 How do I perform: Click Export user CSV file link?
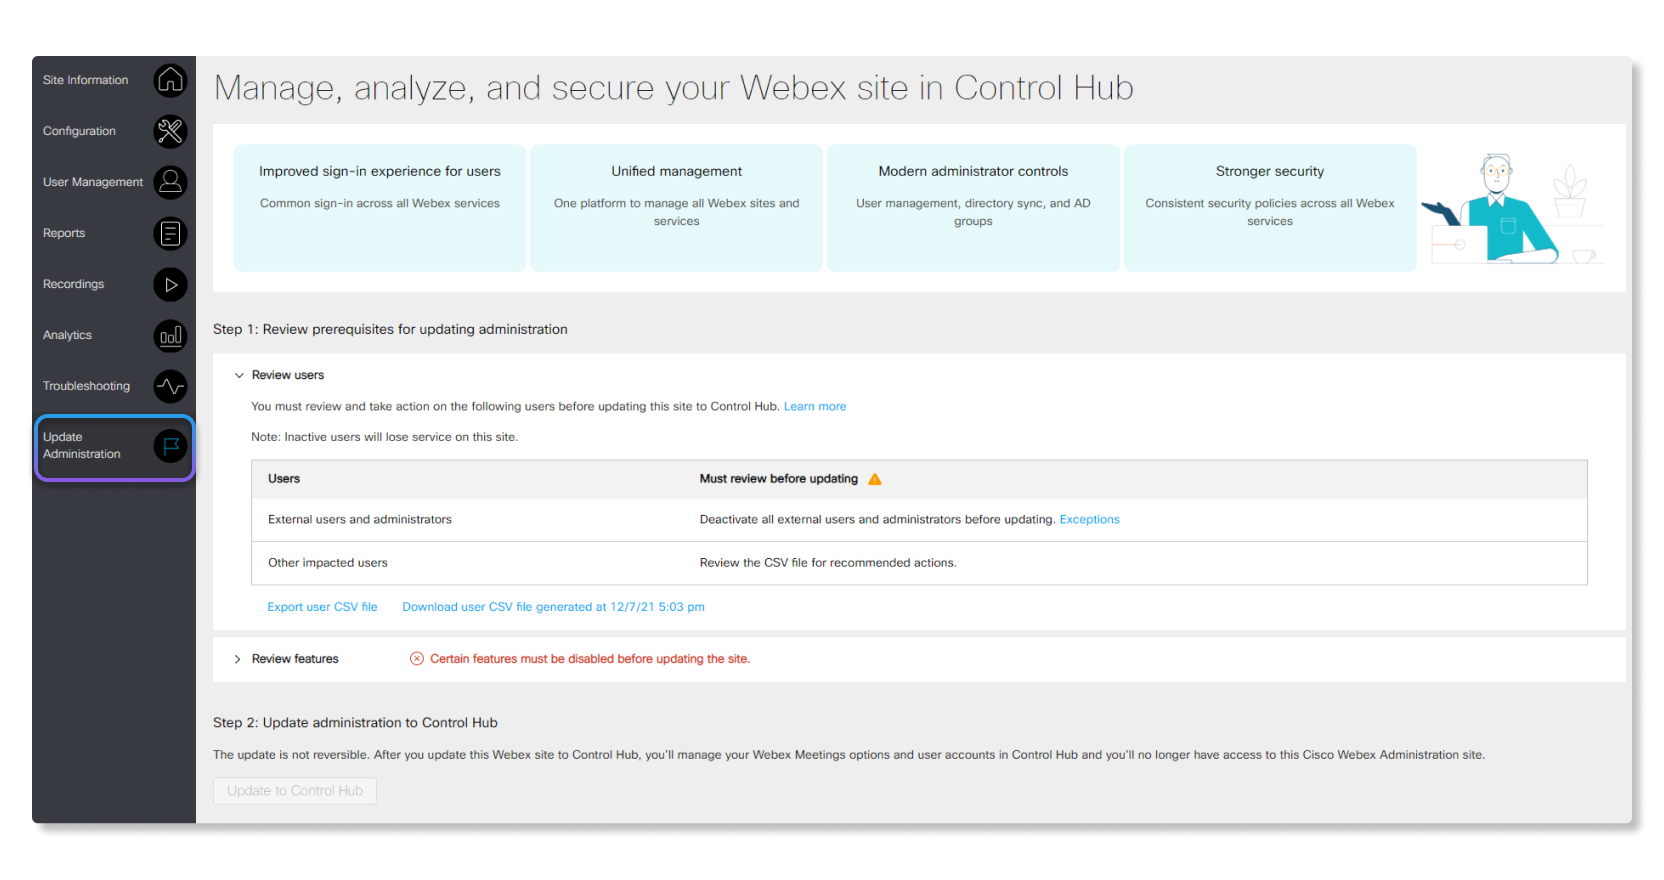(x=322, y=607)
